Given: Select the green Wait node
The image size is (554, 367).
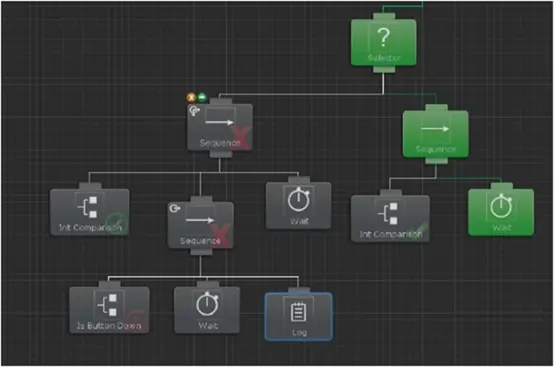Looking at the screenshot, I should pos(501,212).
